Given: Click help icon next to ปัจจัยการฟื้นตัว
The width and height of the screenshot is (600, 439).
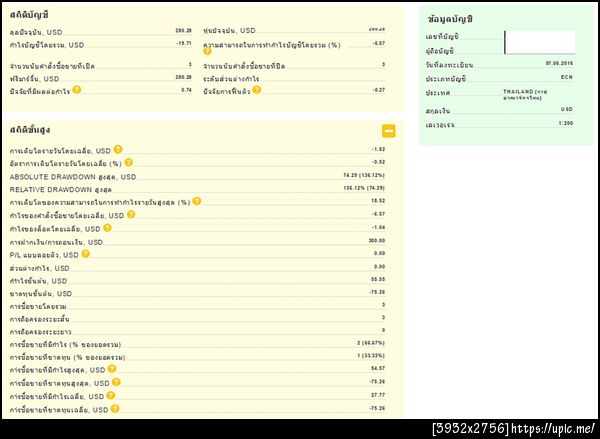Looking at the screenshot, I should [257, 90].
